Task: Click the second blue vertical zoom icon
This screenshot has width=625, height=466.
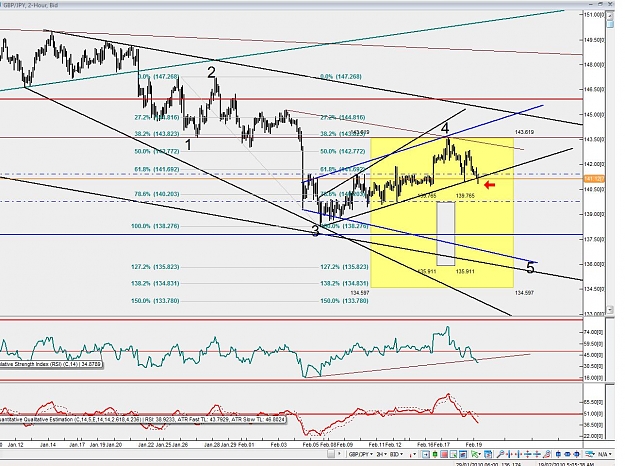Action: [537, 454]
